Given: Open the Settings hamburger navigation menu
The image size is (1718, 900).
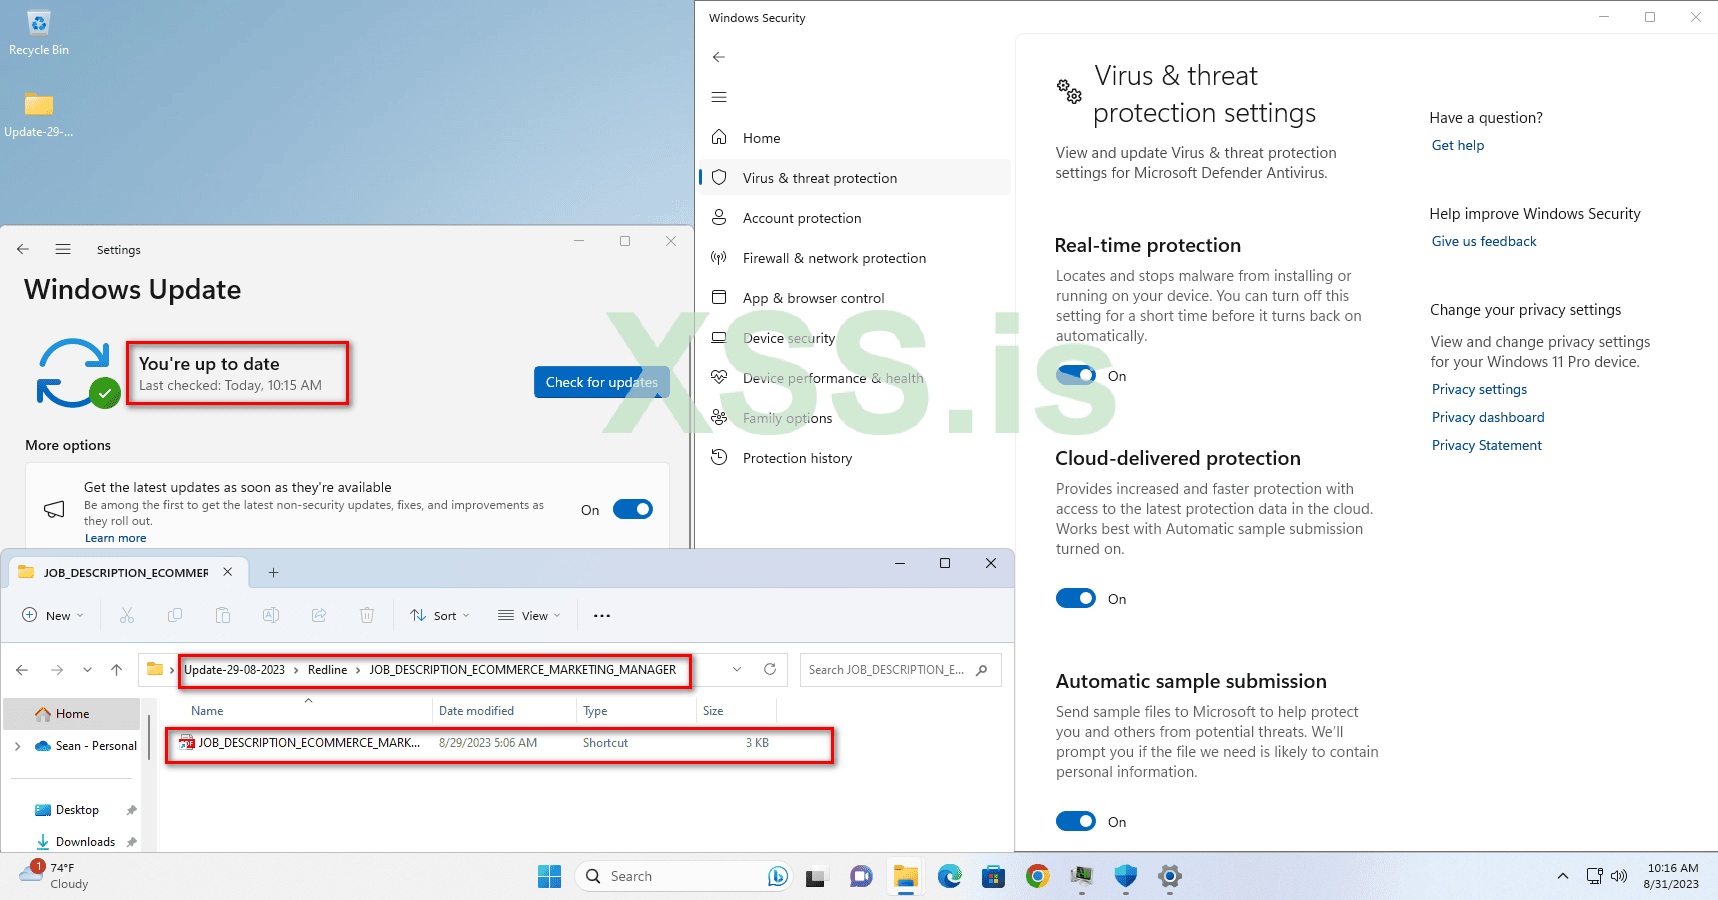Looking at the screenshot, I should tap(63, 249).
